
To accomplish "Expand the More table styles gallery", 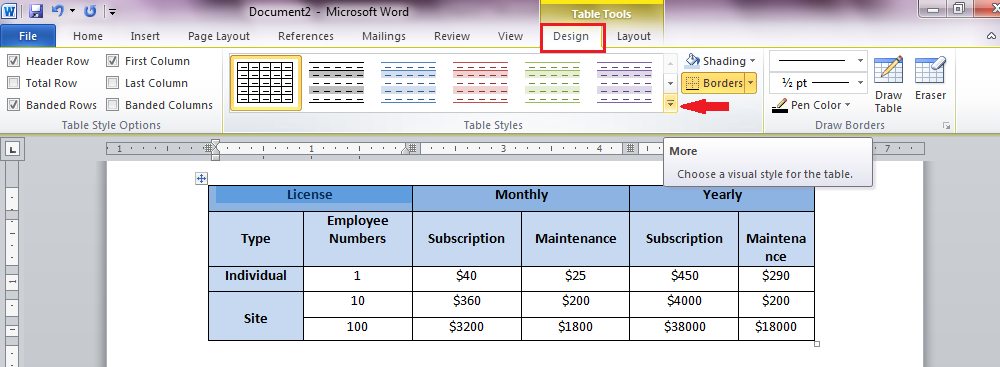I will (x=670, y=103).
